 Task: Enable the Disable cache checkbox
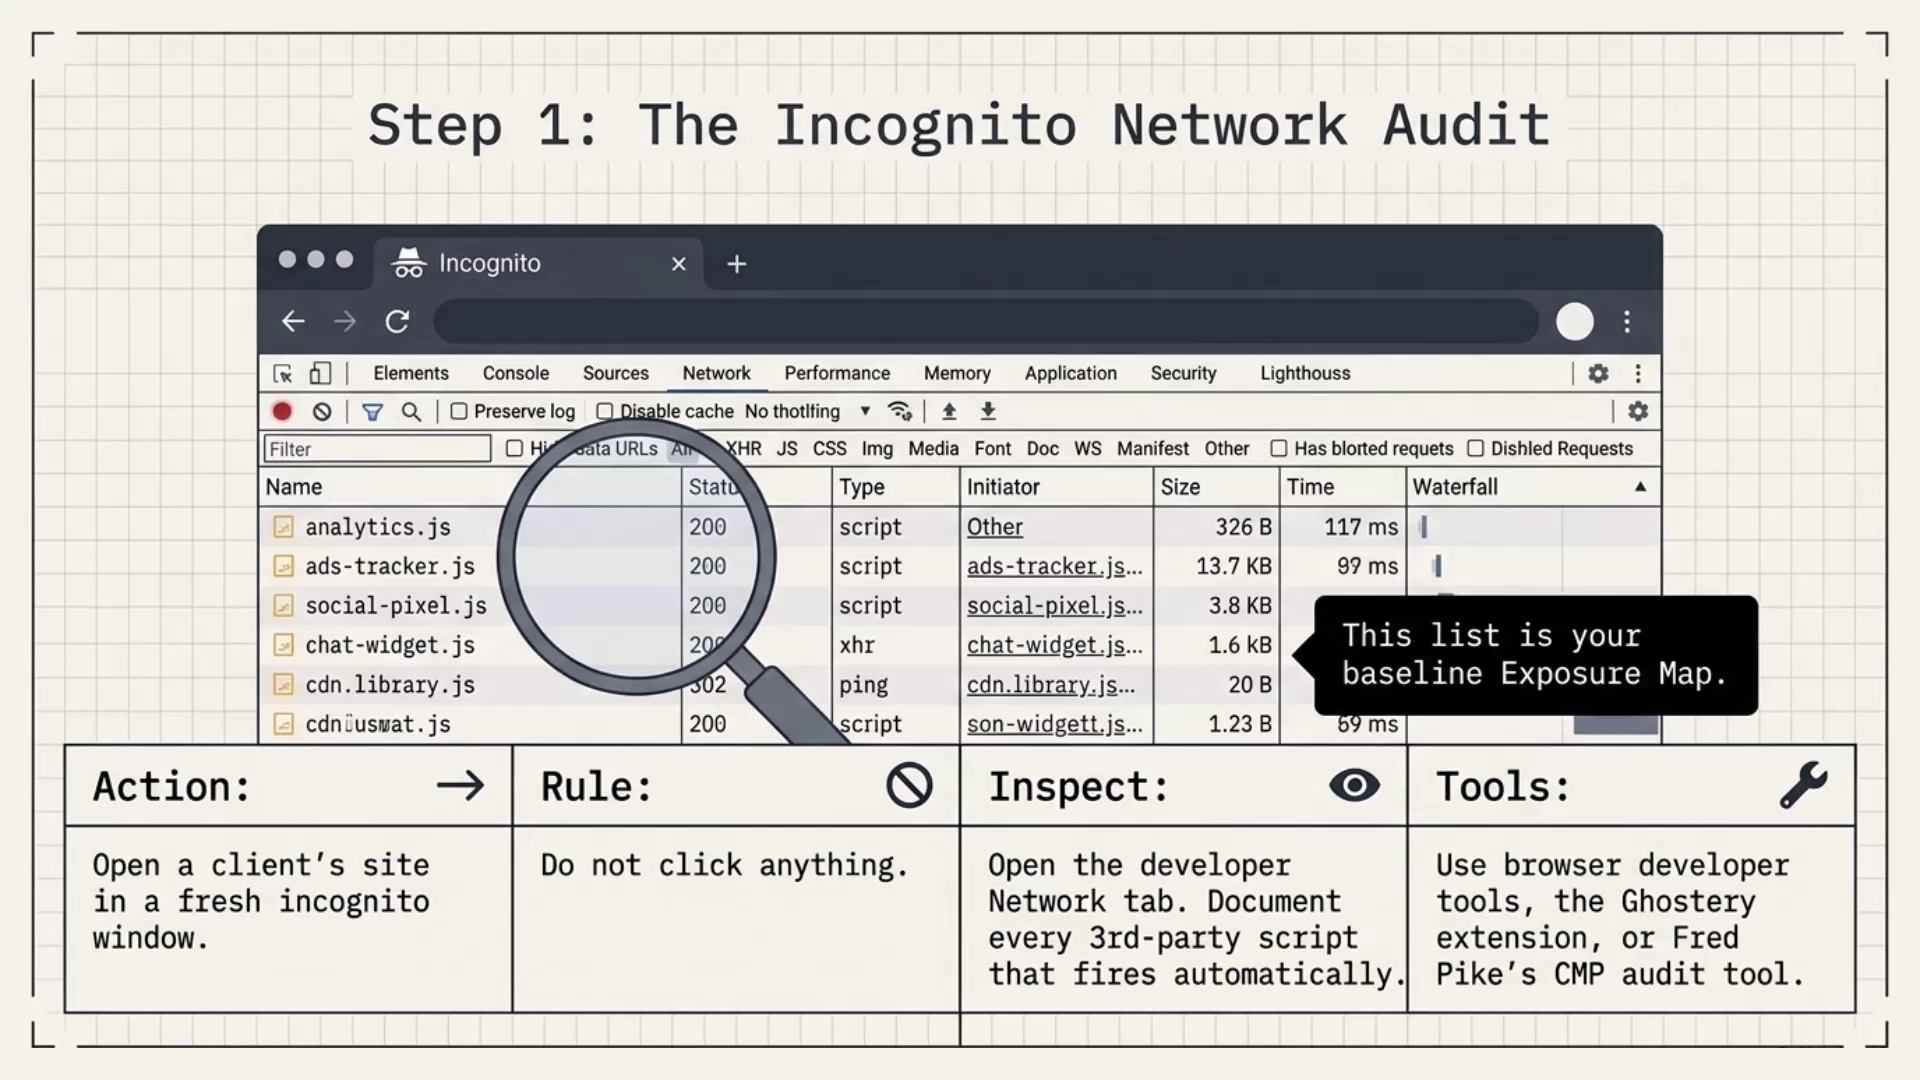(604, 411)
